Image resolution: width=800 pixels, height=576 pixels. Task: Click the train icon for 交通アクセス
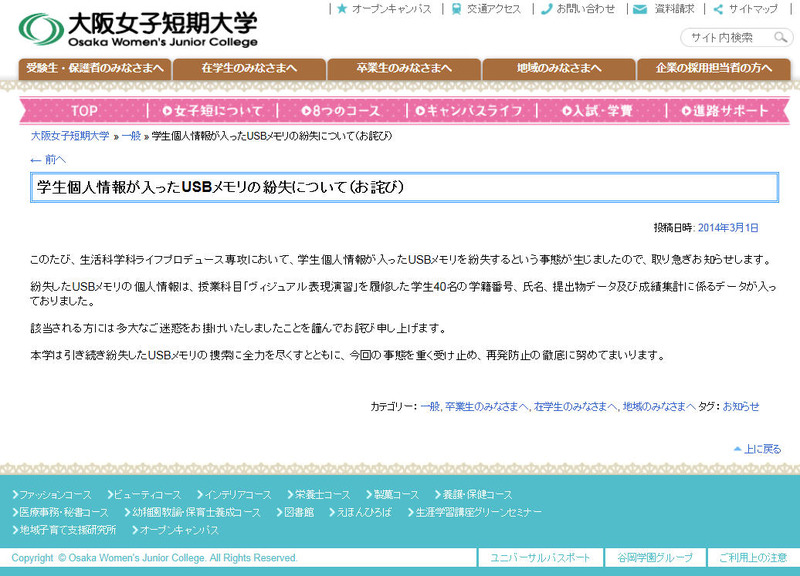457,9
